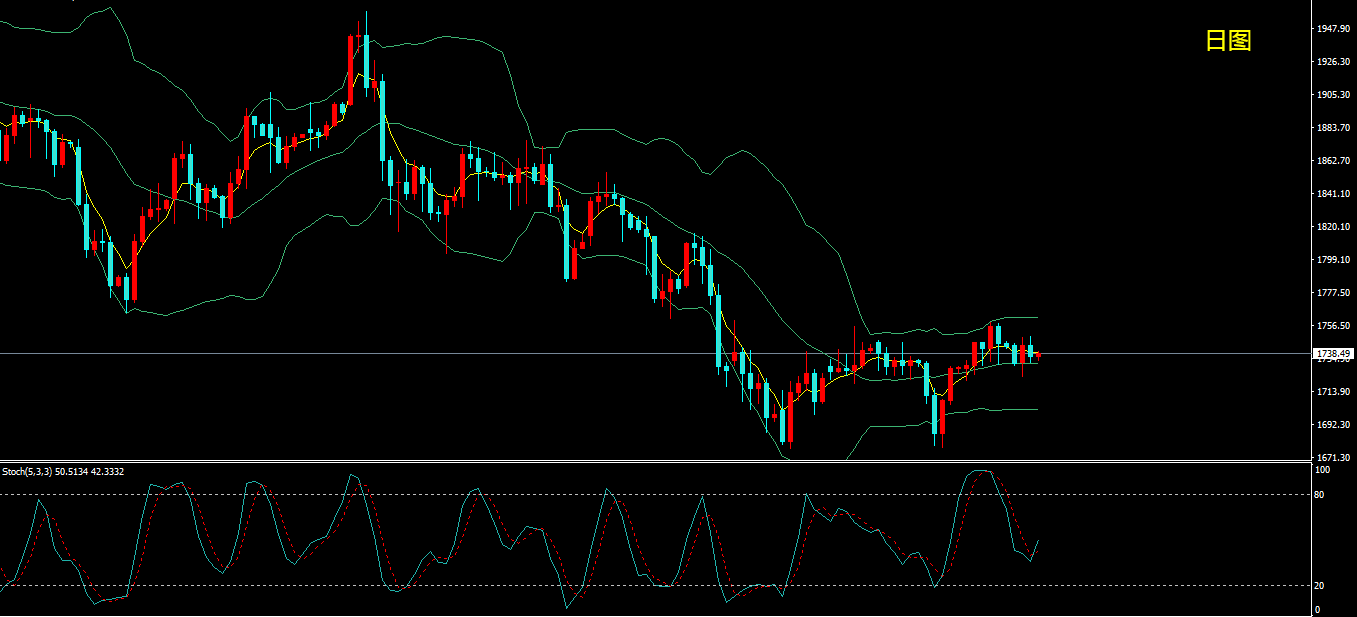1357x617 pixels.
Task: Click the stochastic 20 level label
Action: 1319,586
